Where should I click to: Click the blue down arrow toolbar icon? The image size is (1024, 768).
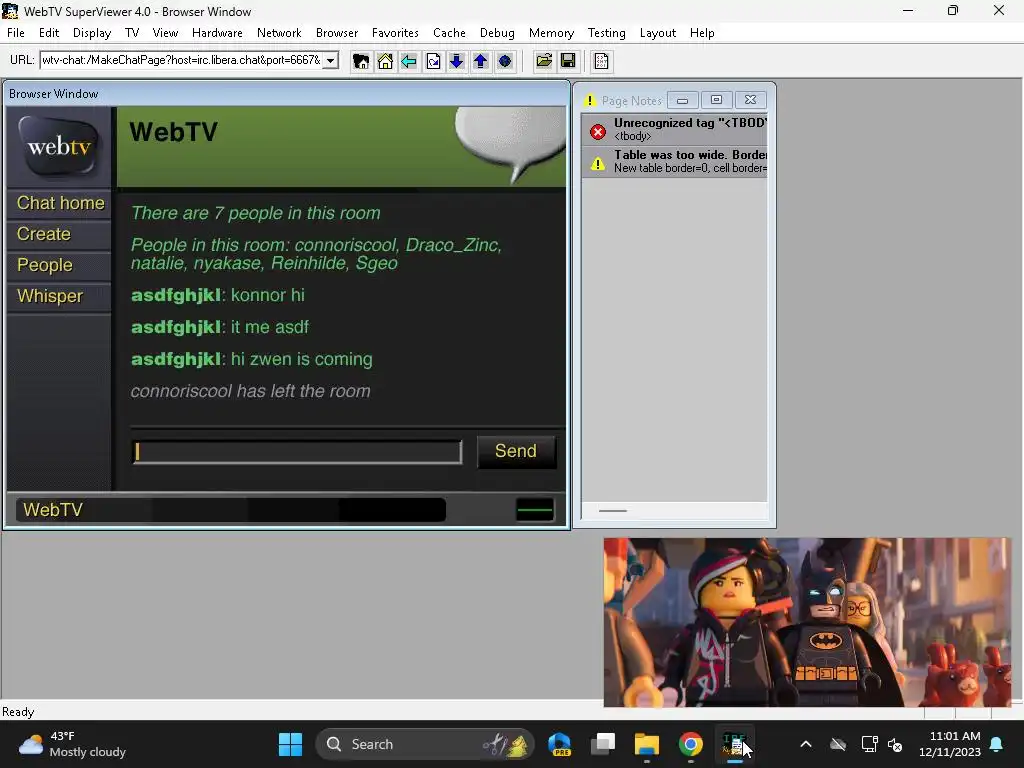(x=456, y=61)
